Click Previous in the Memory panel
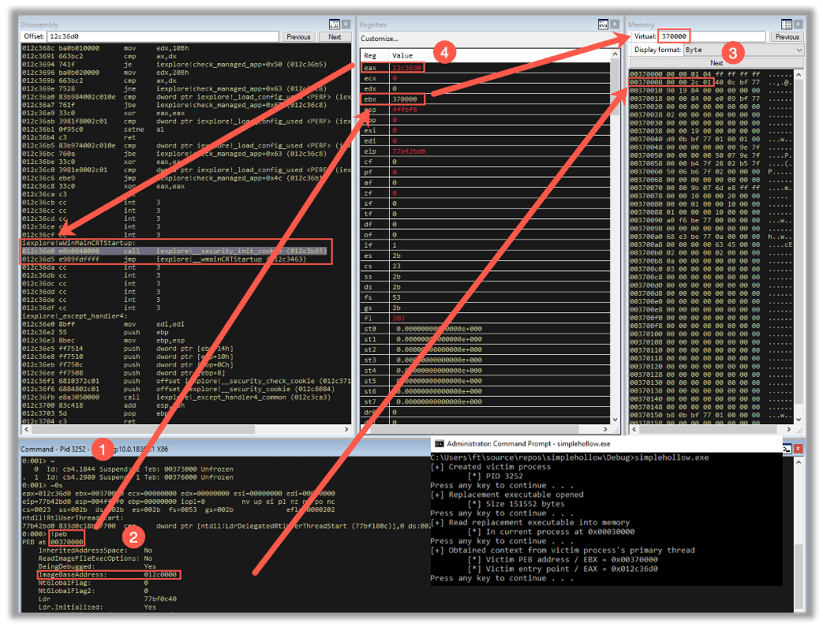The height and width of the screenshot is (627, 823). click(x=788, y=36)
